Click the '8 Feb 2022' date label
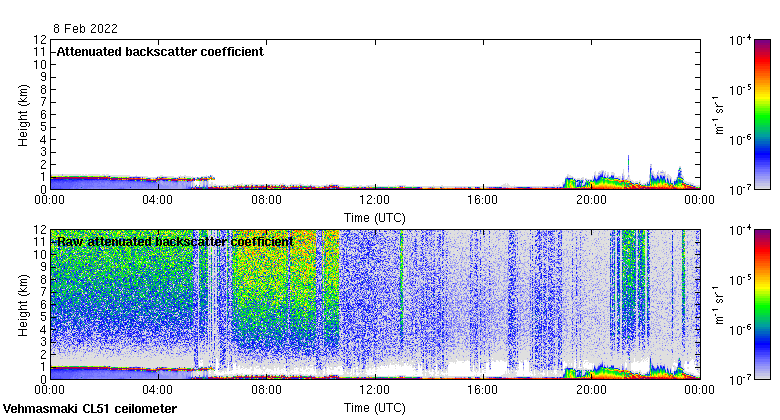 click(x=86, y=29)
